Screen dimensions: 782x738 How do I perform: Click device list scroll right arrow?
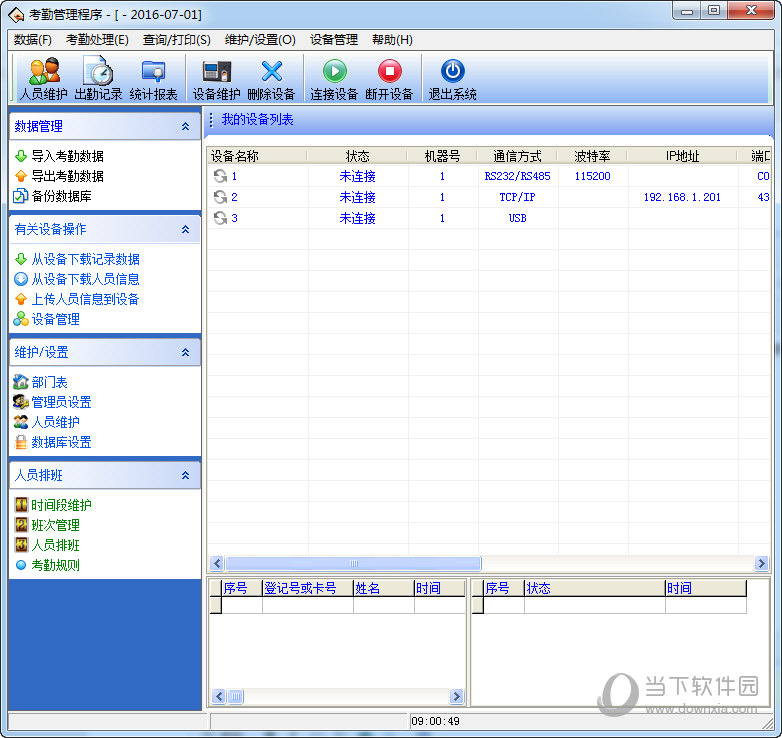point(761,563)
